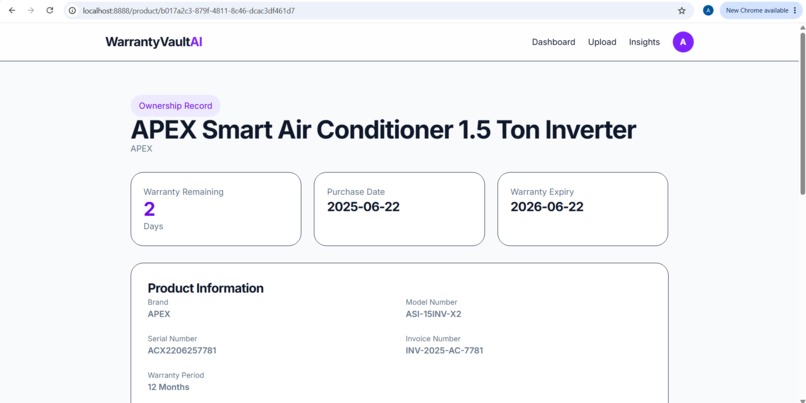Go back using browser back arrow
Image resolution: width=806 pixels, height=403 pixels.
pos(12,10)
